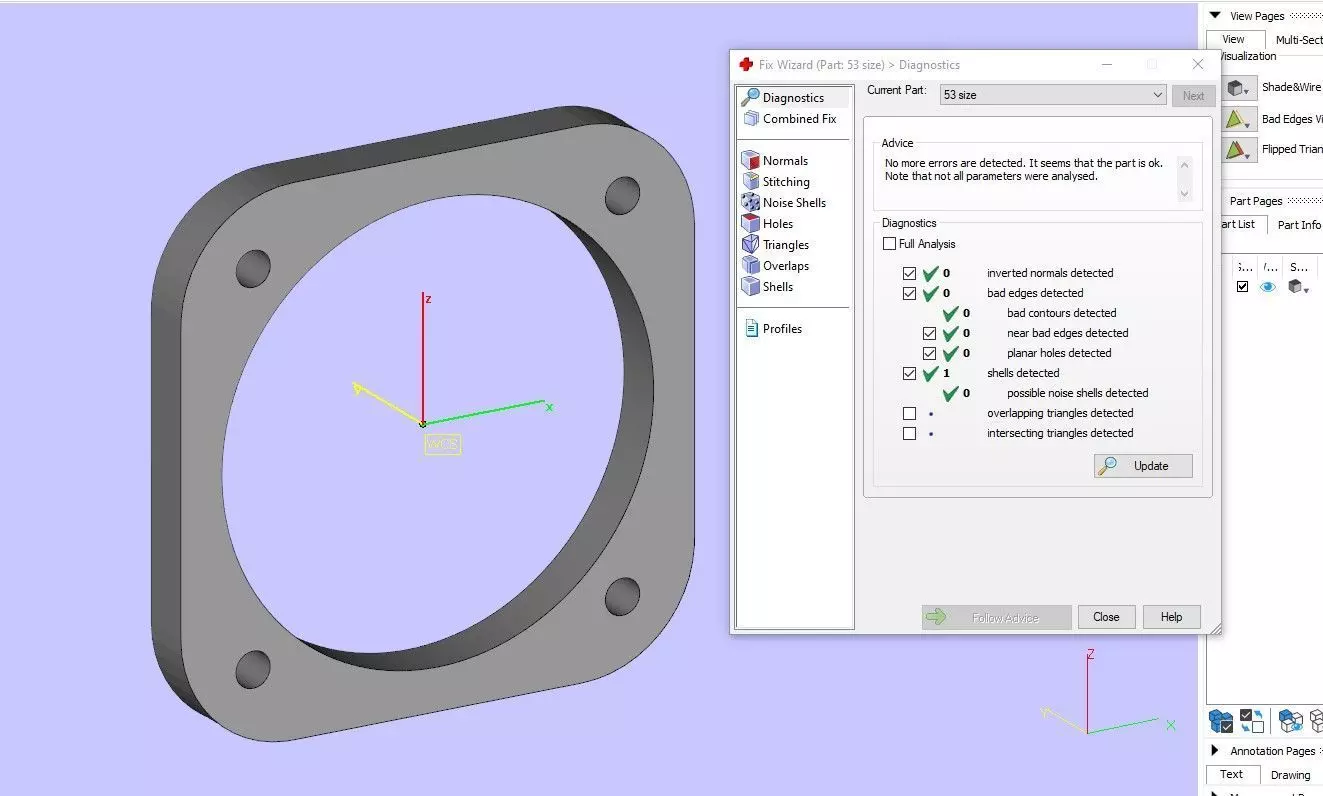
Task: Uncheck inverted normals detected checkbox
Action: [909, 273]
